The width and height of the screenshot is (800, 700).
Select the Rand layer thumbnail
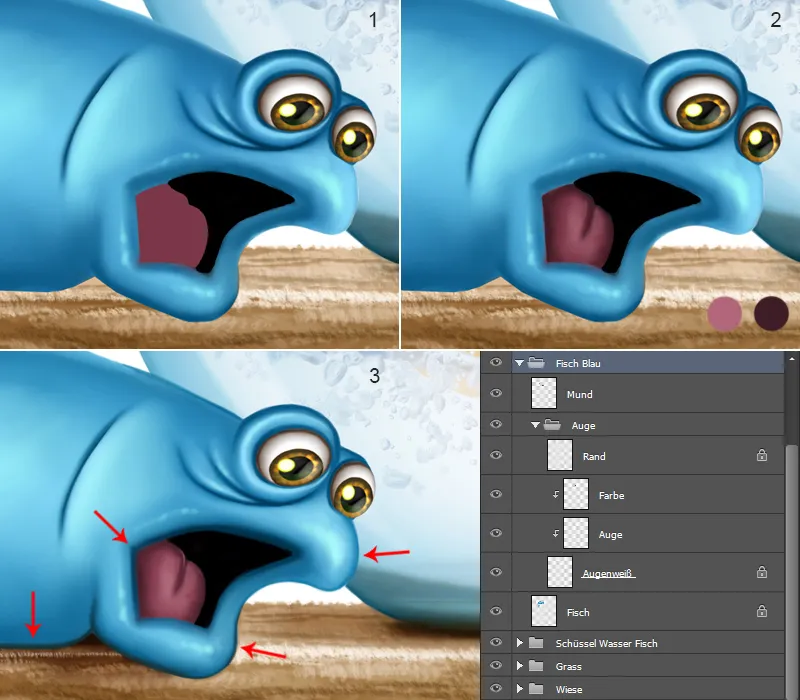point(560,455)
